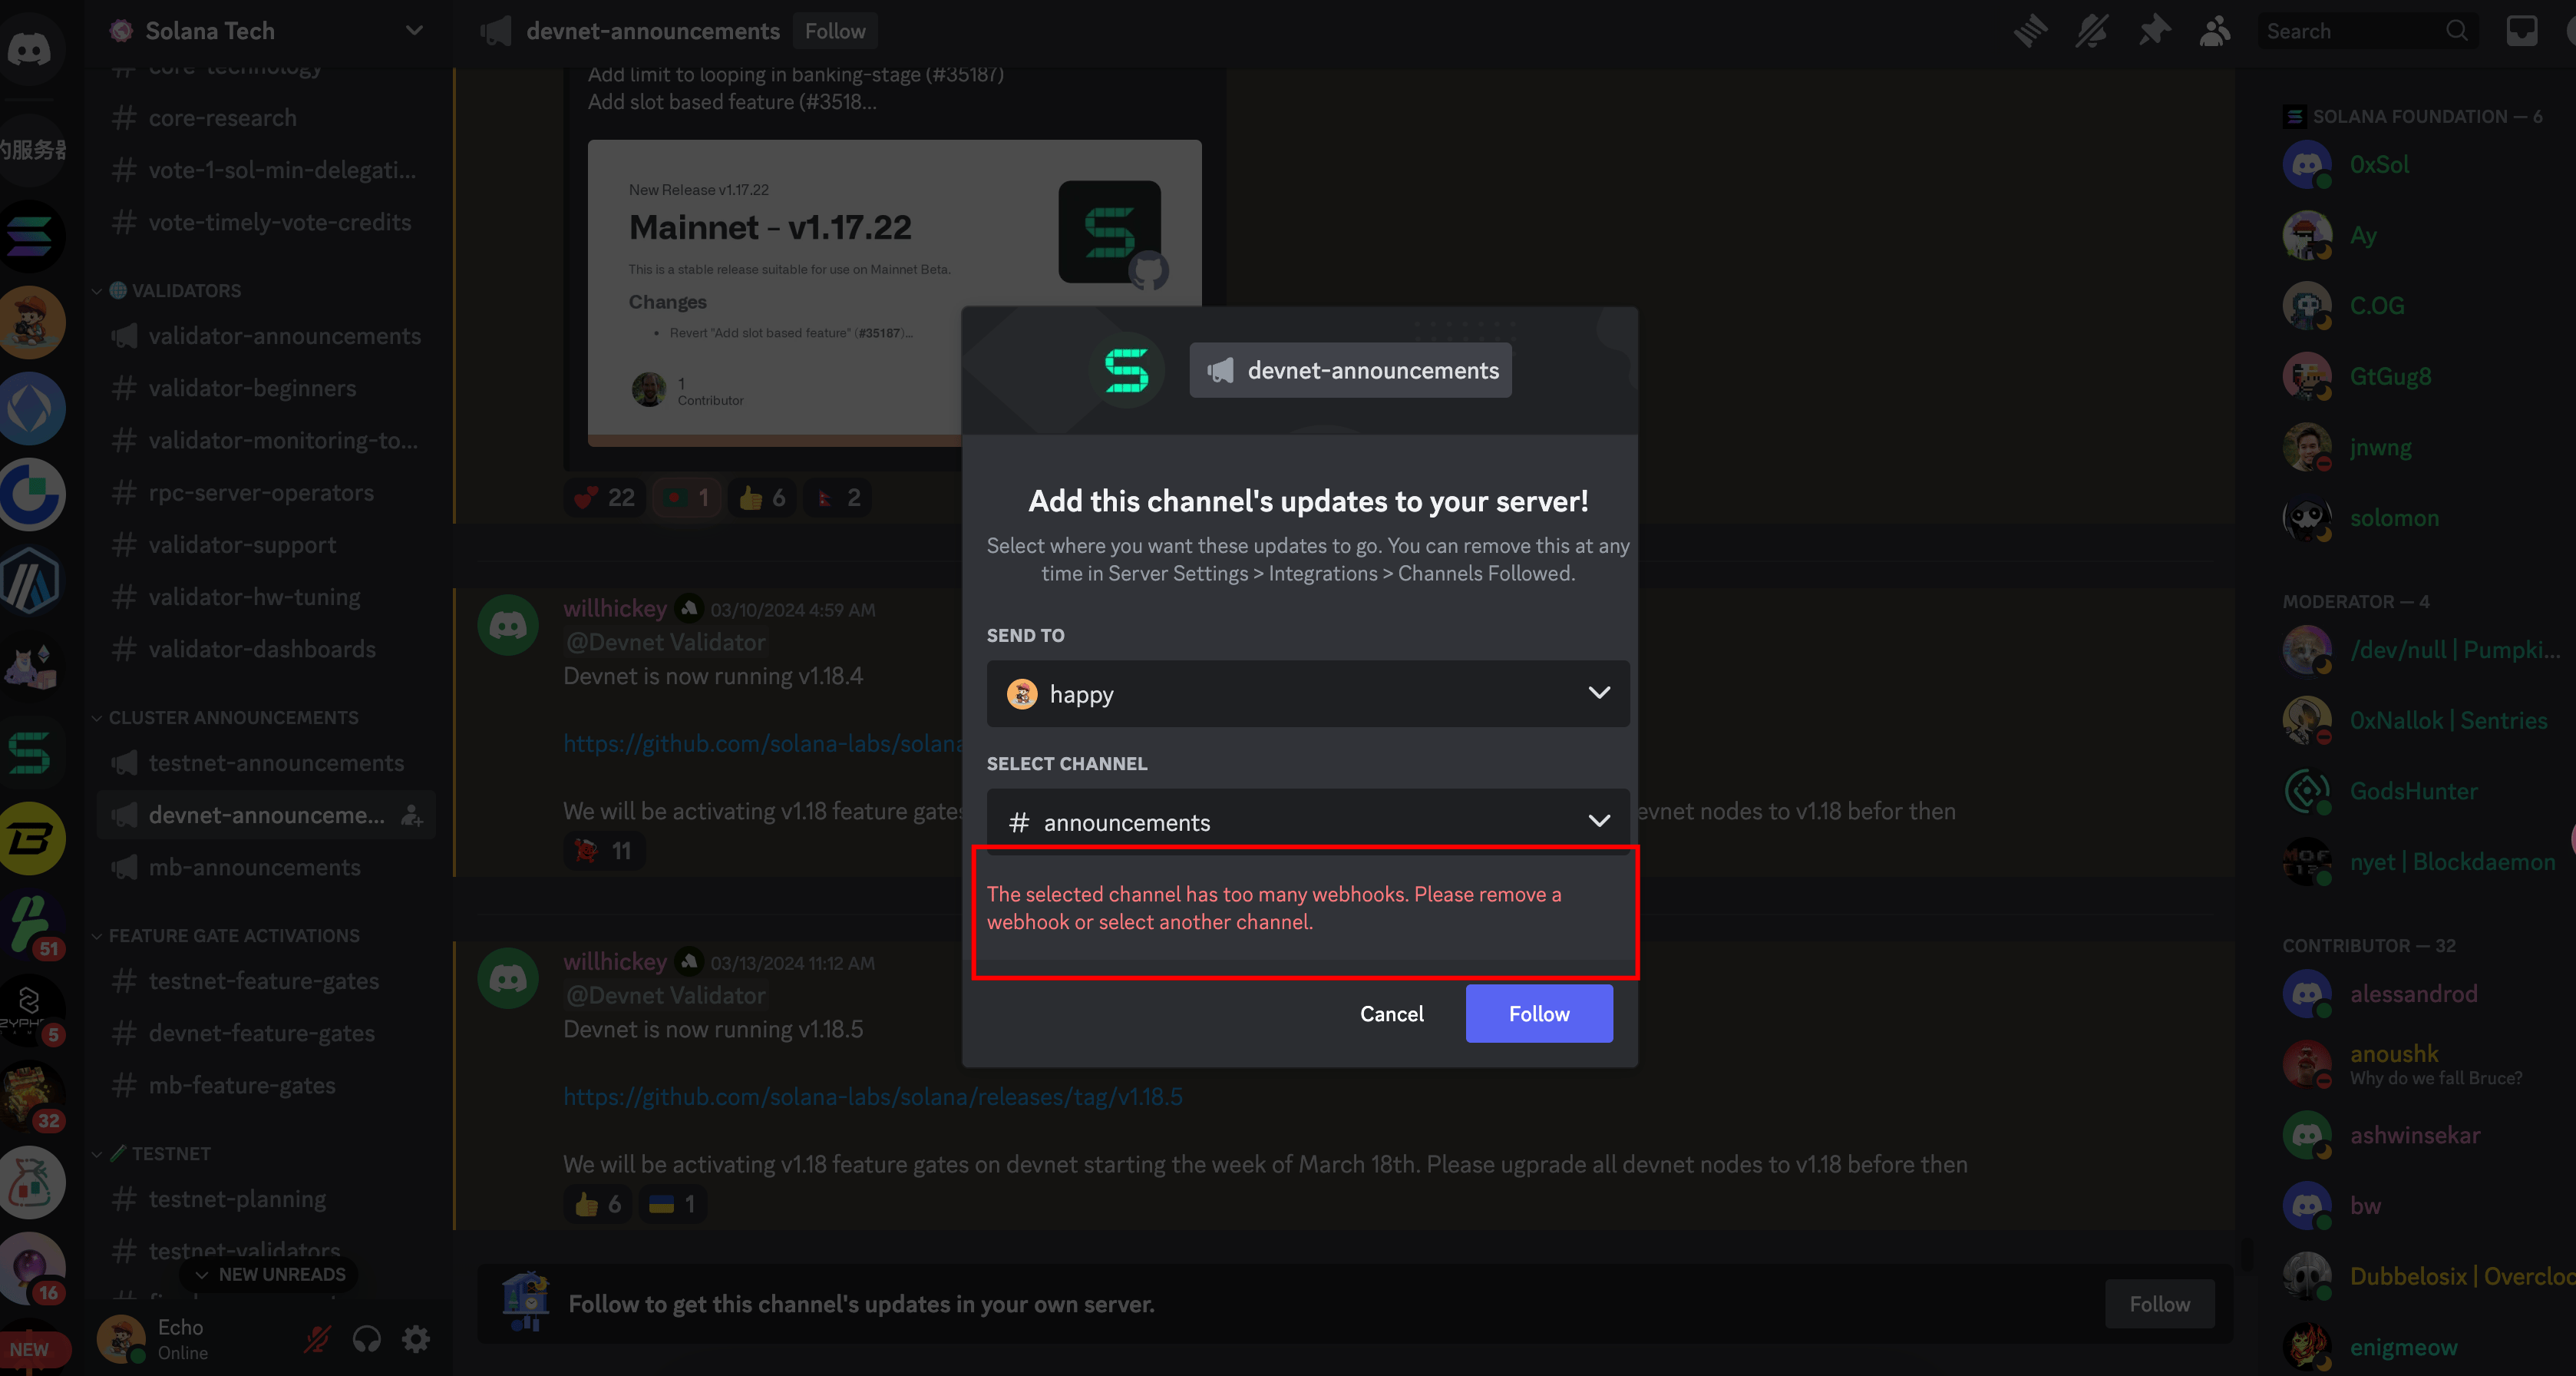Click the search magnifier icon
The image size is (2576, 1376).
pyautogui.click(x=2456, y=31)
